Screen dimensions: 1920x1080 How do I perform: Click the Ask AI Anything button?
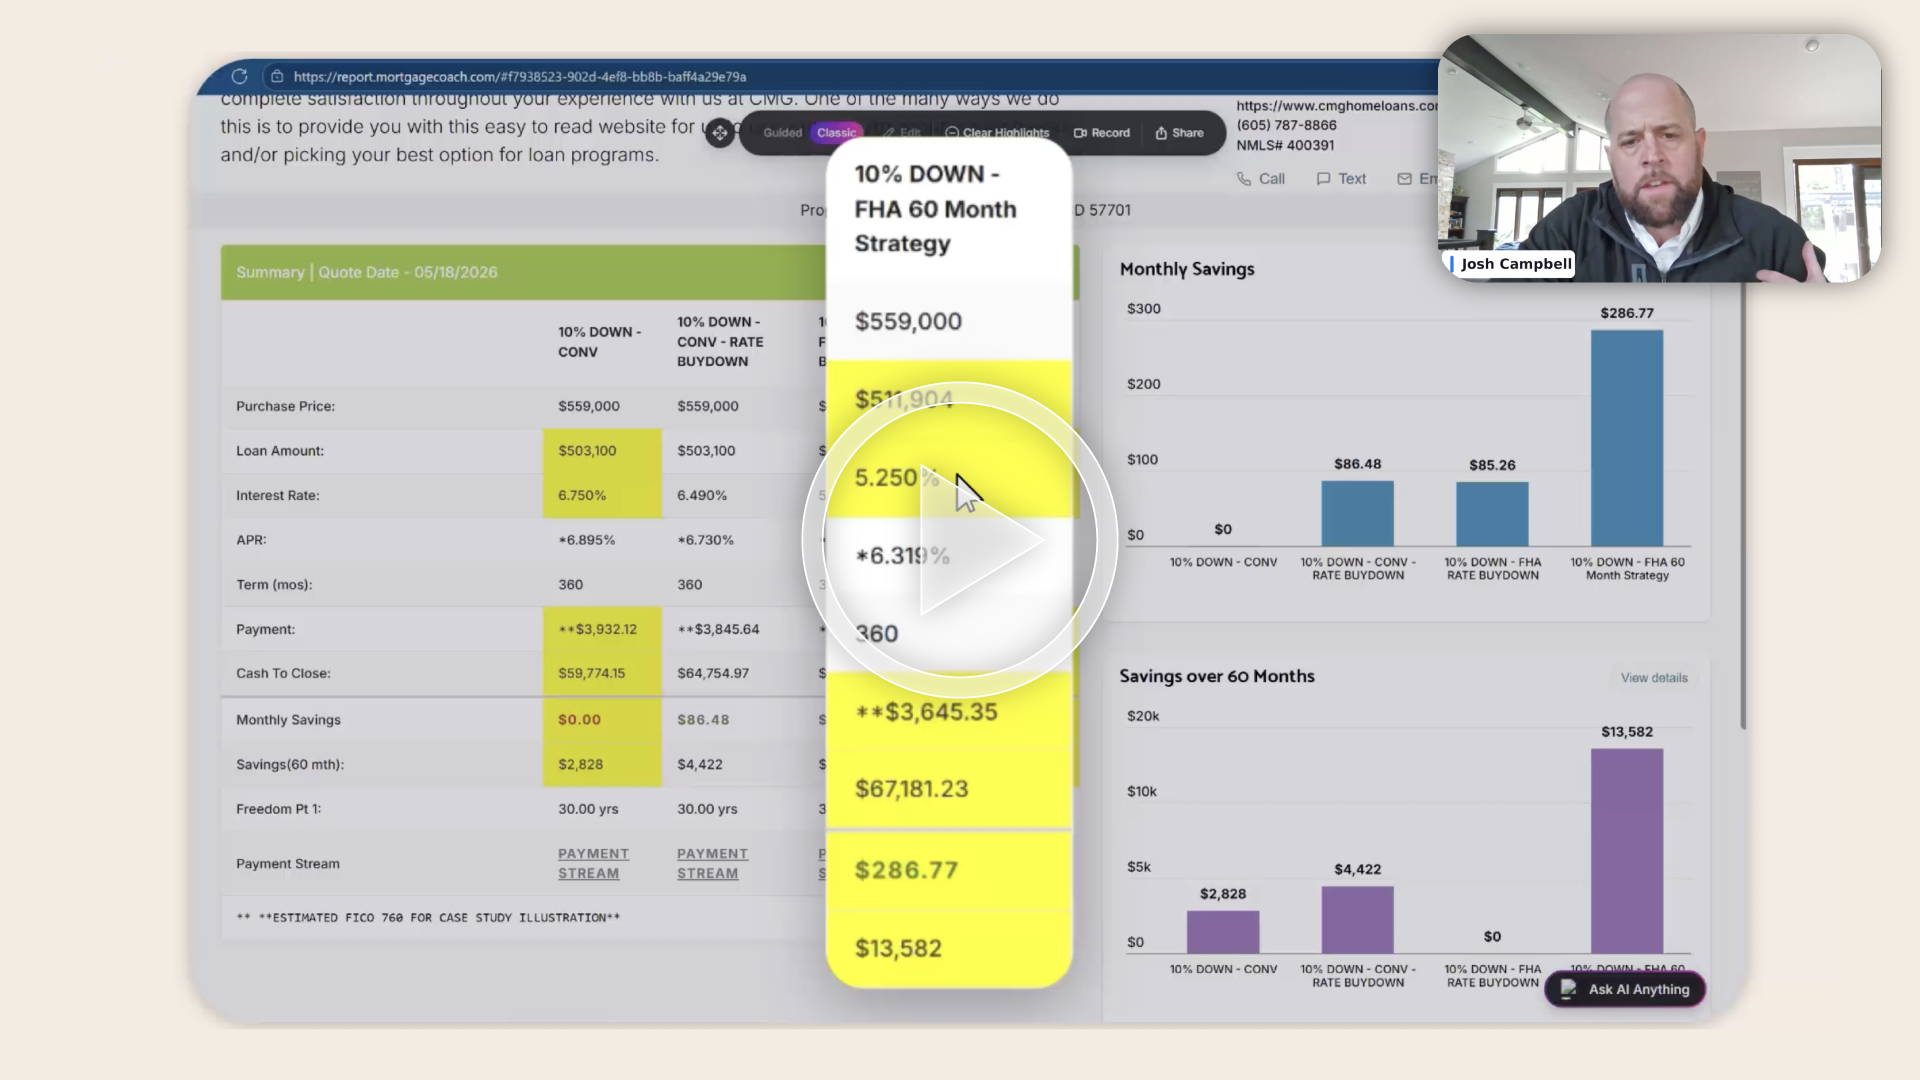click(1625, 989)
